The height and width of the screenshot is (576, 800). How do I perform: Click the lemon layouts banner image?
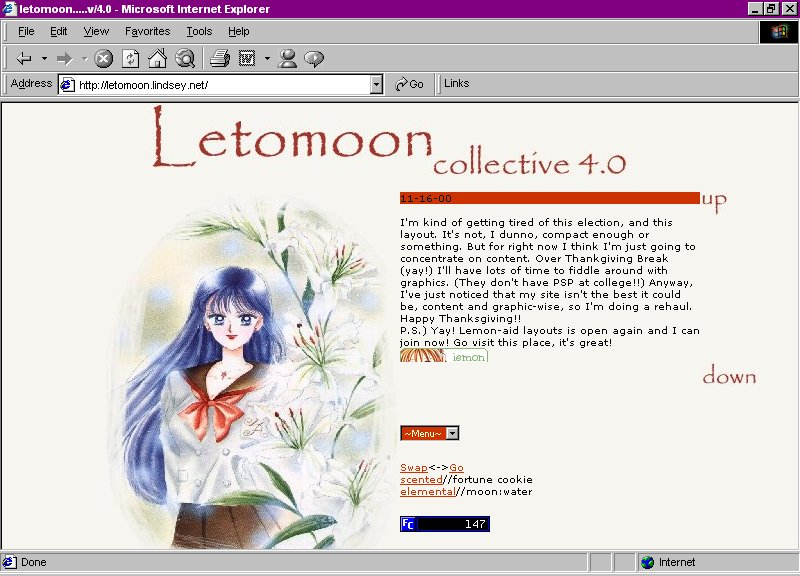[444, 356]
